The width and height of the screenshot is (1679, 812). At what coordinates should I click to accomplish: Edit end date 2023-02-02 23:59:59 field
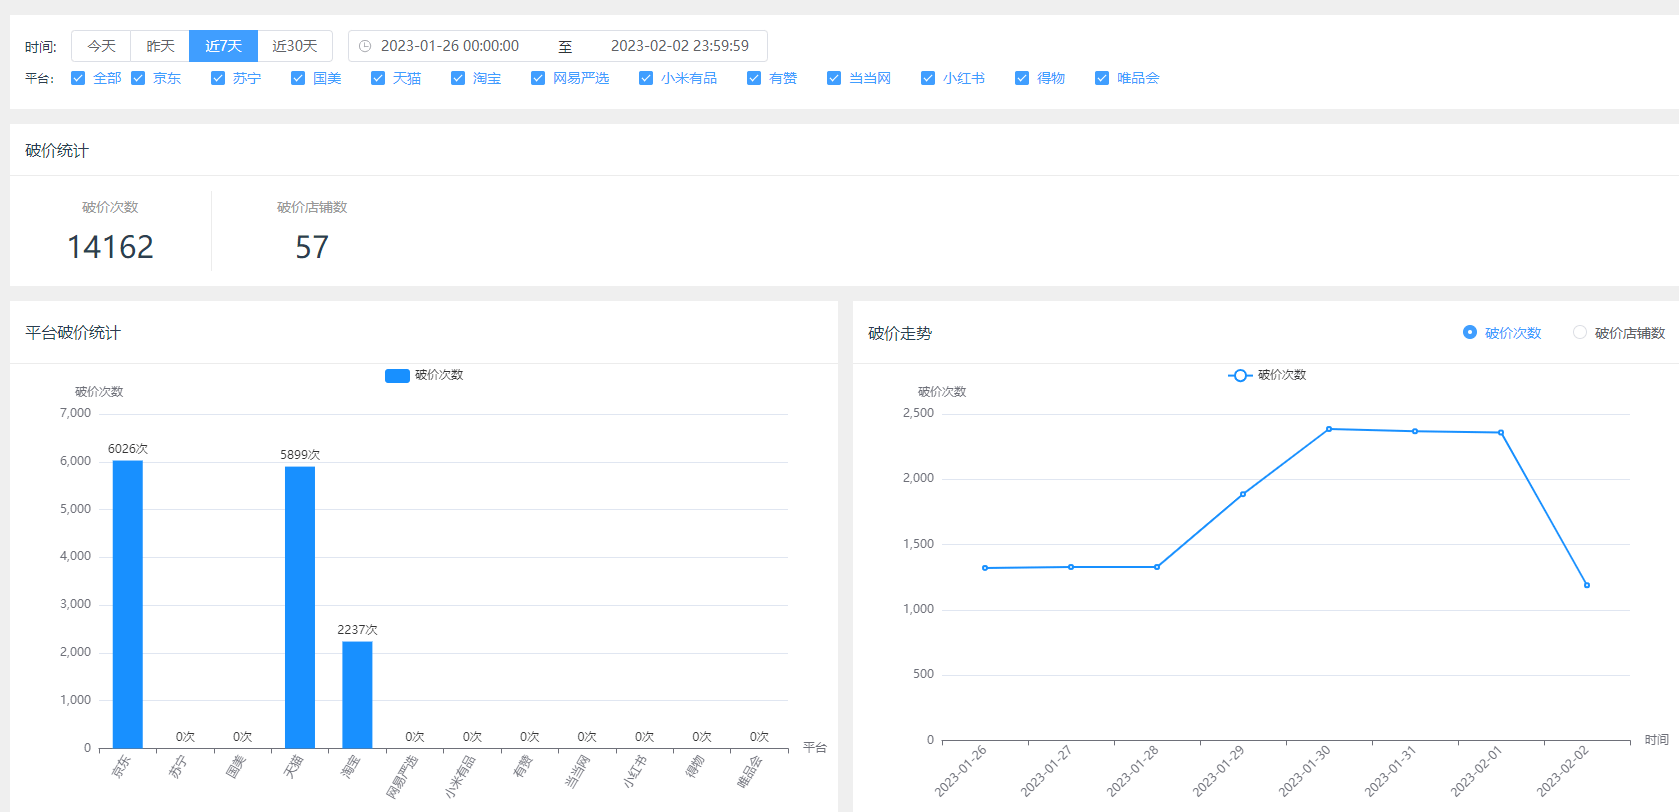click(x=680, y=46)
